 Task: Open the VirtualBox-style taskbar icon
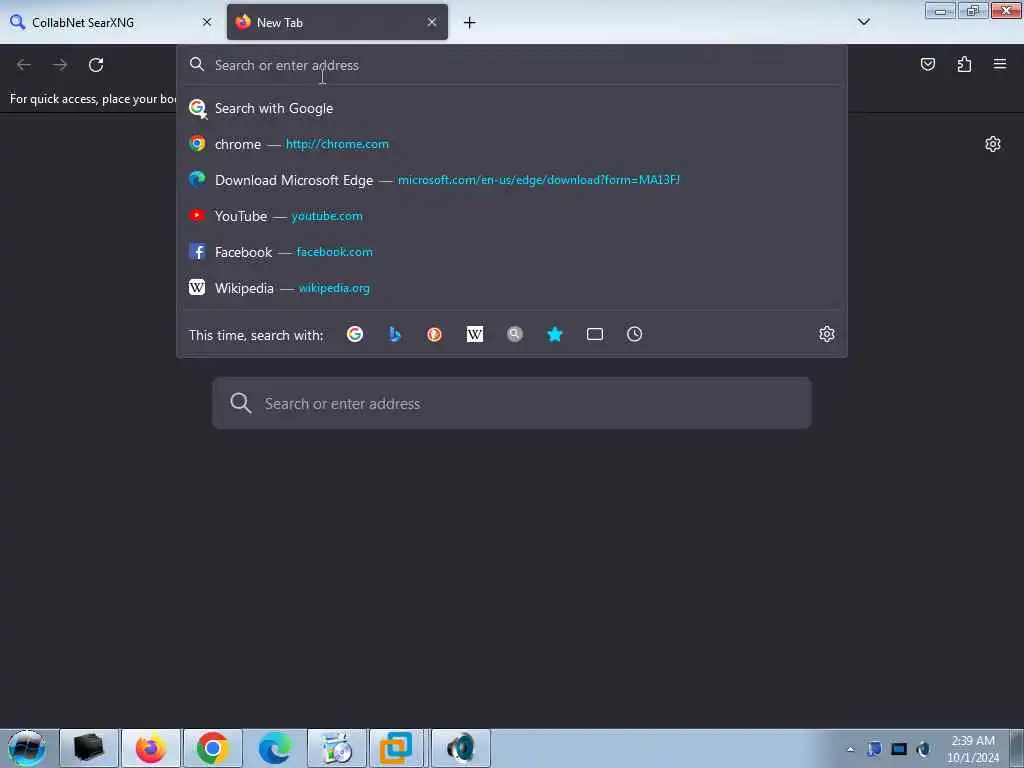click(396, 748)
